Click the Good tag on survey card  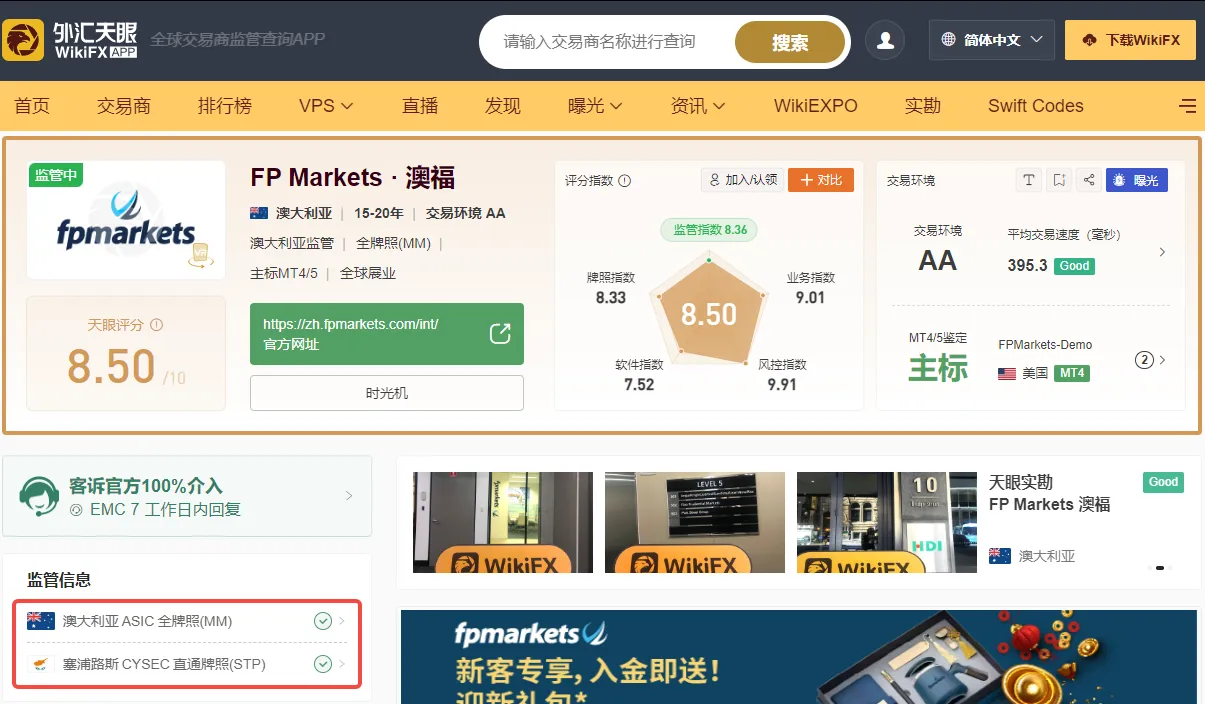pyautogui.click(x=1163, y=482)
